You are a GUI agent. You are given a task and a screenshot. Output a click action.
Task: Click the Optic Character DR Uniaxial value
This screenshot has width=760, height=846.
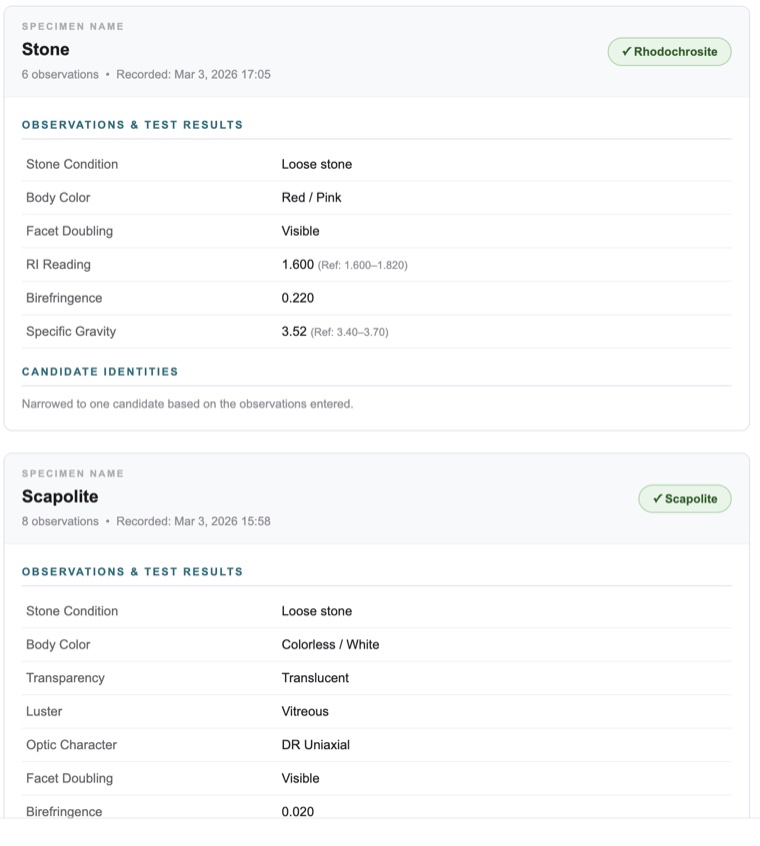tap(315, 745)
